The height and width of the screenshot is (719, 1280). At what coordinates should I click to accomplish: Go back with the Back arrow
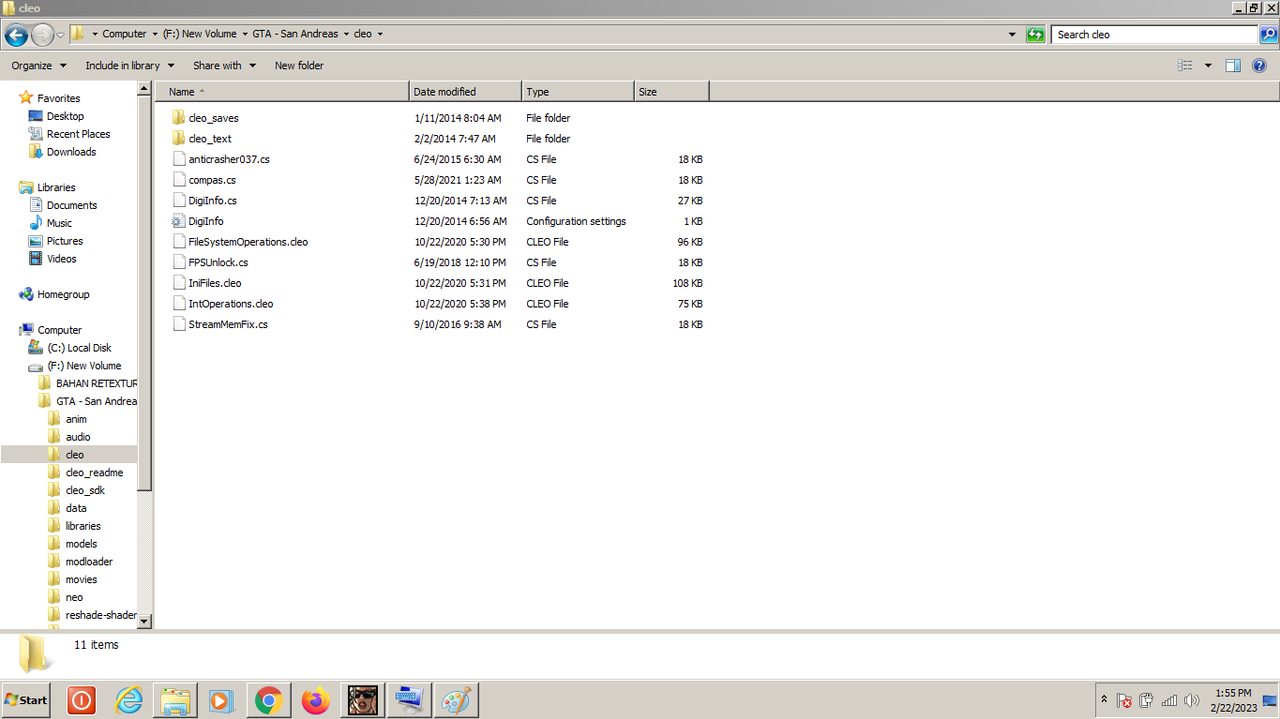pyautogui.click(x=16, y=35)
